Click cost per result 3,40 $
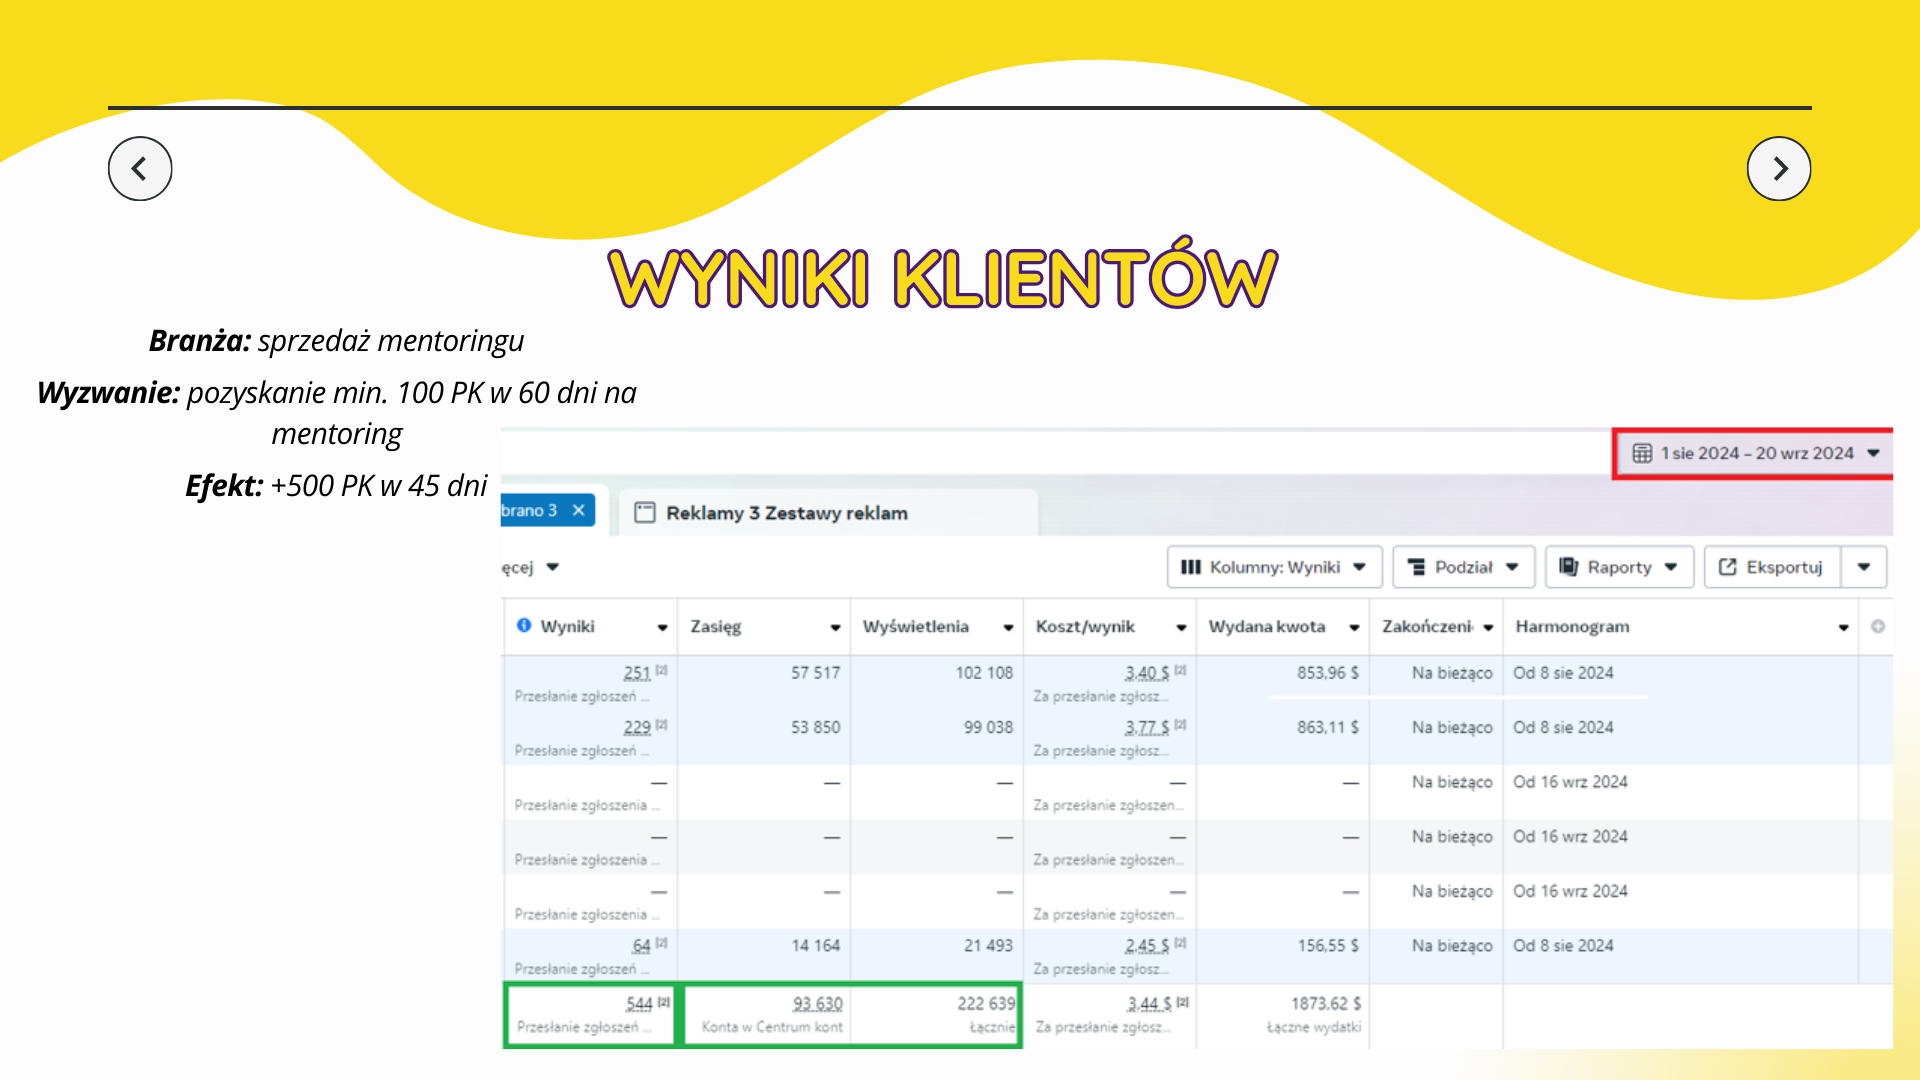1920x1080 pixels. click(1147, 673)
